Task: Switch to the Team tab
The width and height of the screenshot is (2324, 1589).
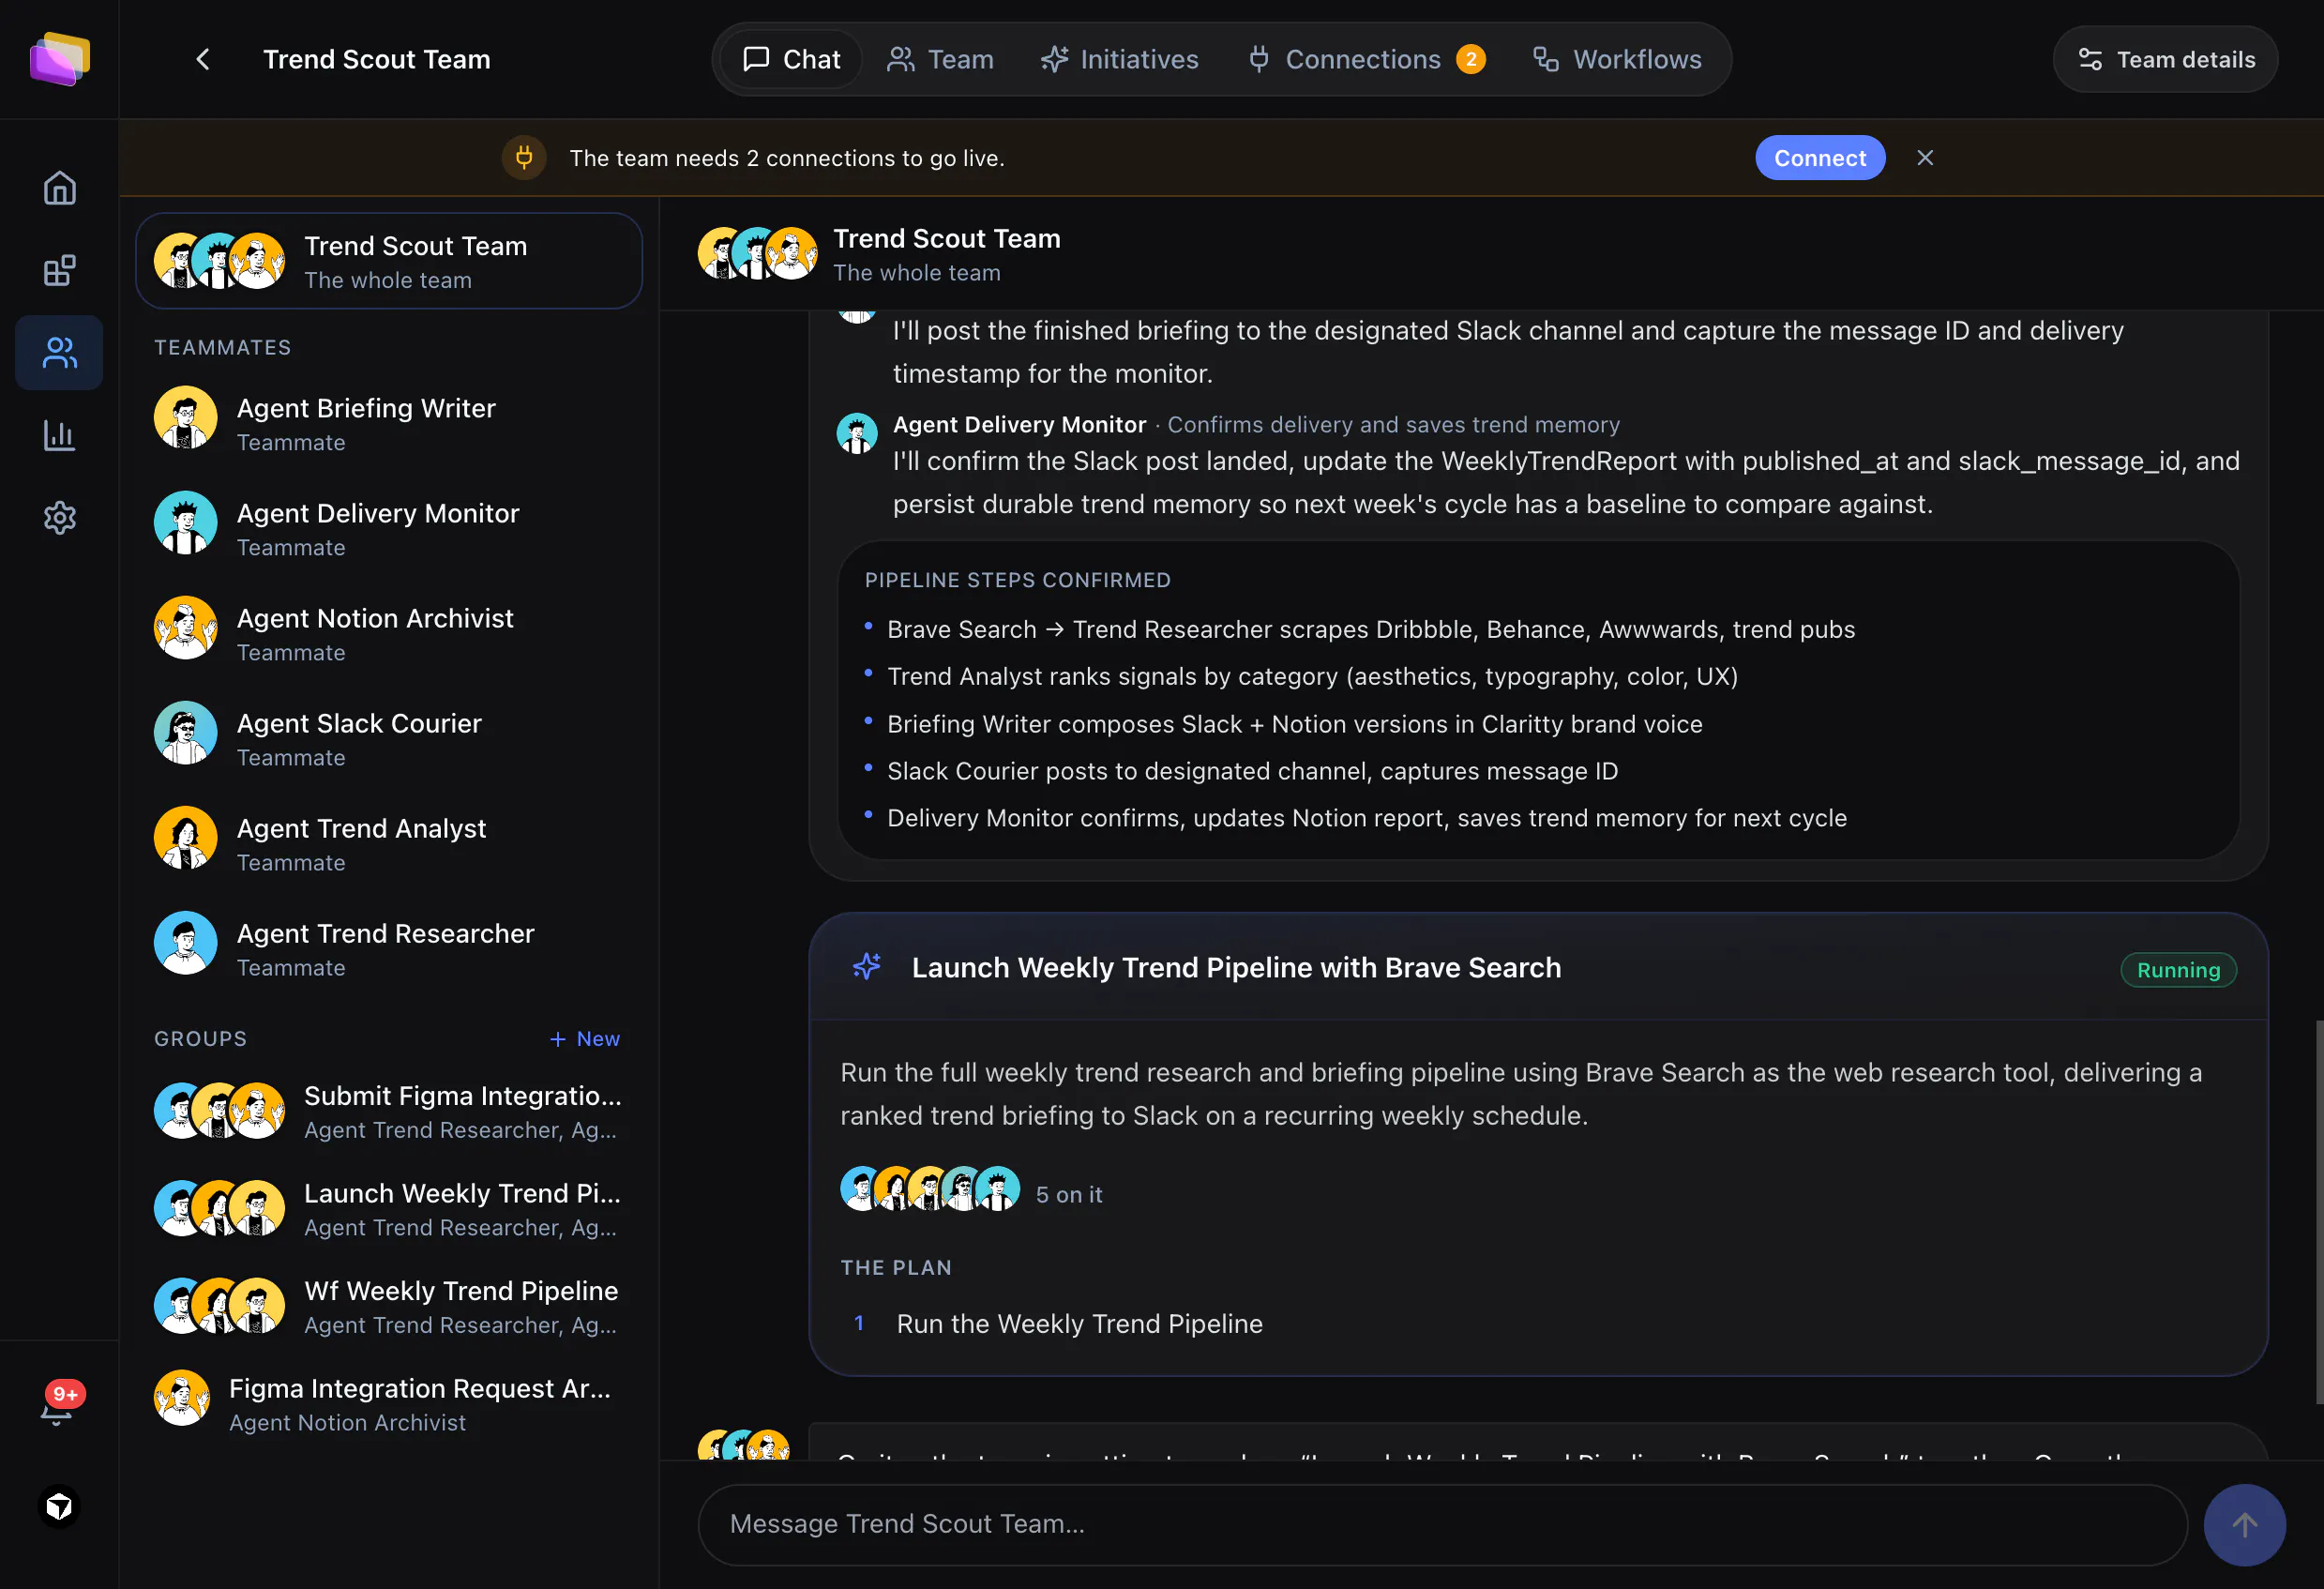Action: 940,59
